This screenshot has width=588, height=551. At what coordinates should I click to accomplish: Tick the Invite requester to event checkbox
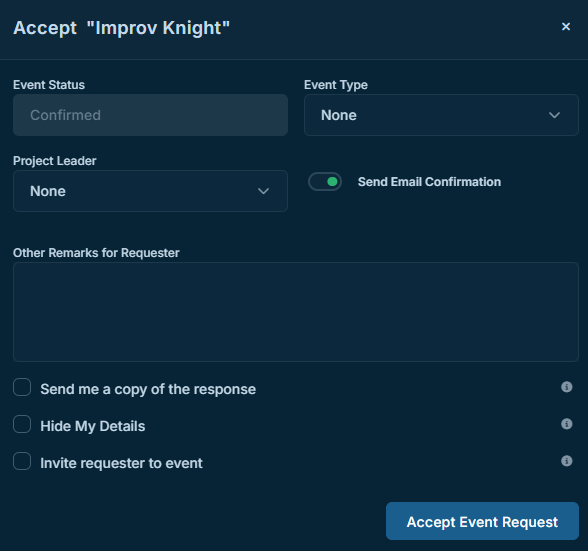pyautogui.click(x=22, y=461)
